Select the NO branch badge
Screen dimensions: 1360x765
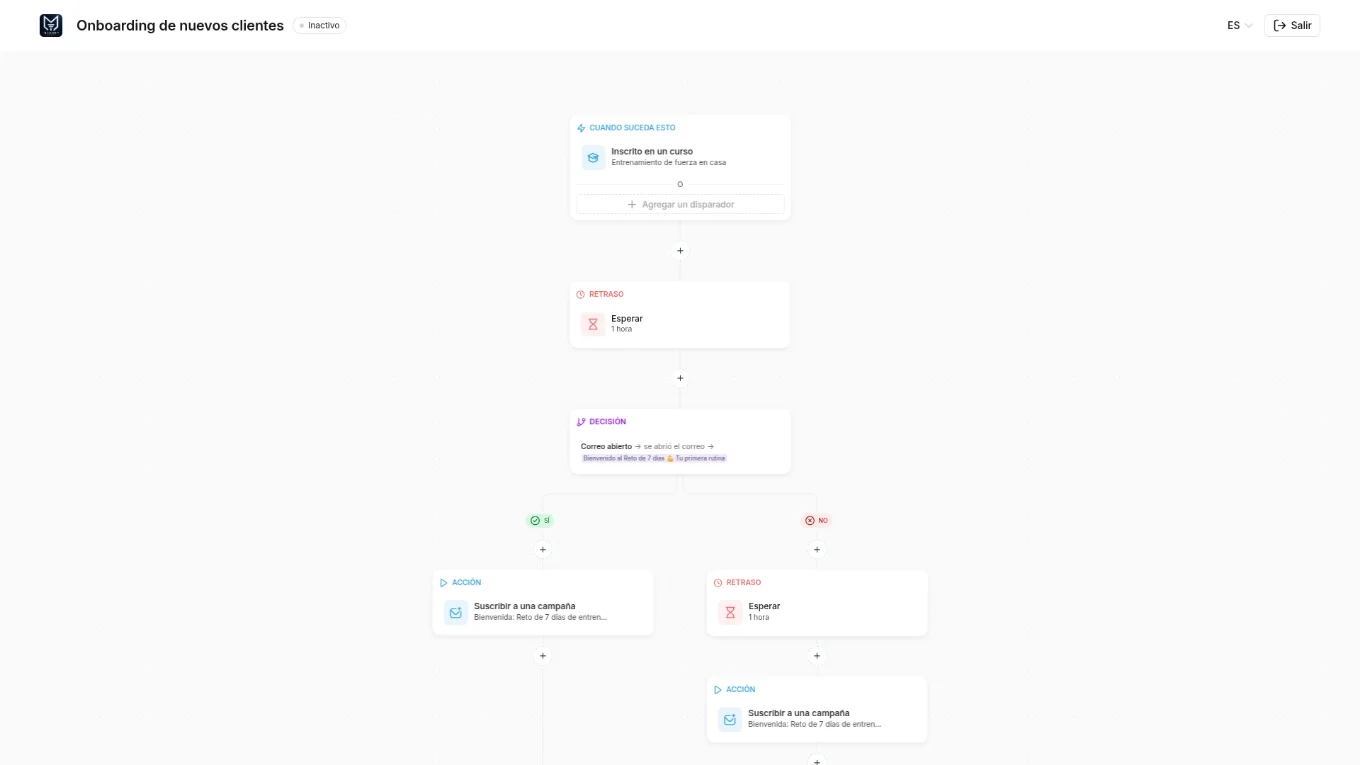(817, 521)
